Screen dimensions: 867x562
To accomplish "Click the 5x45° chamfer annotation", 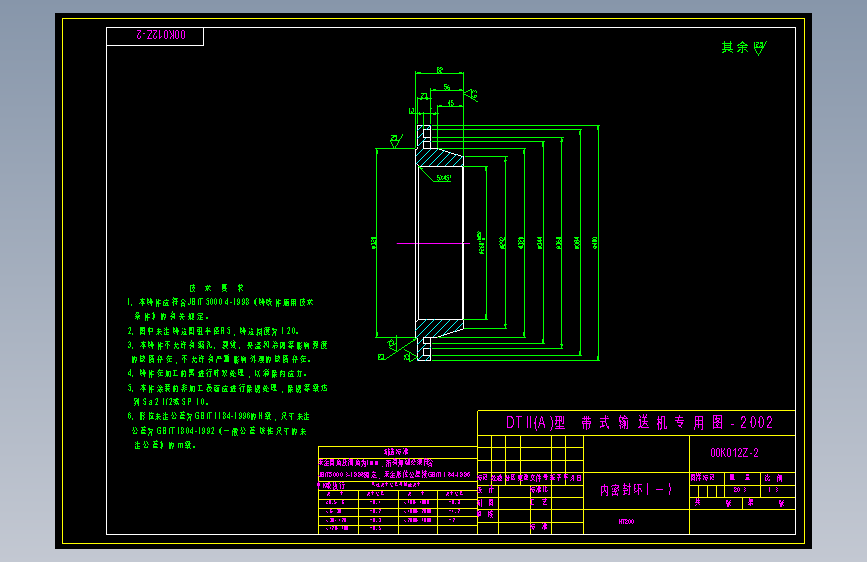I will tap(443, 178).
